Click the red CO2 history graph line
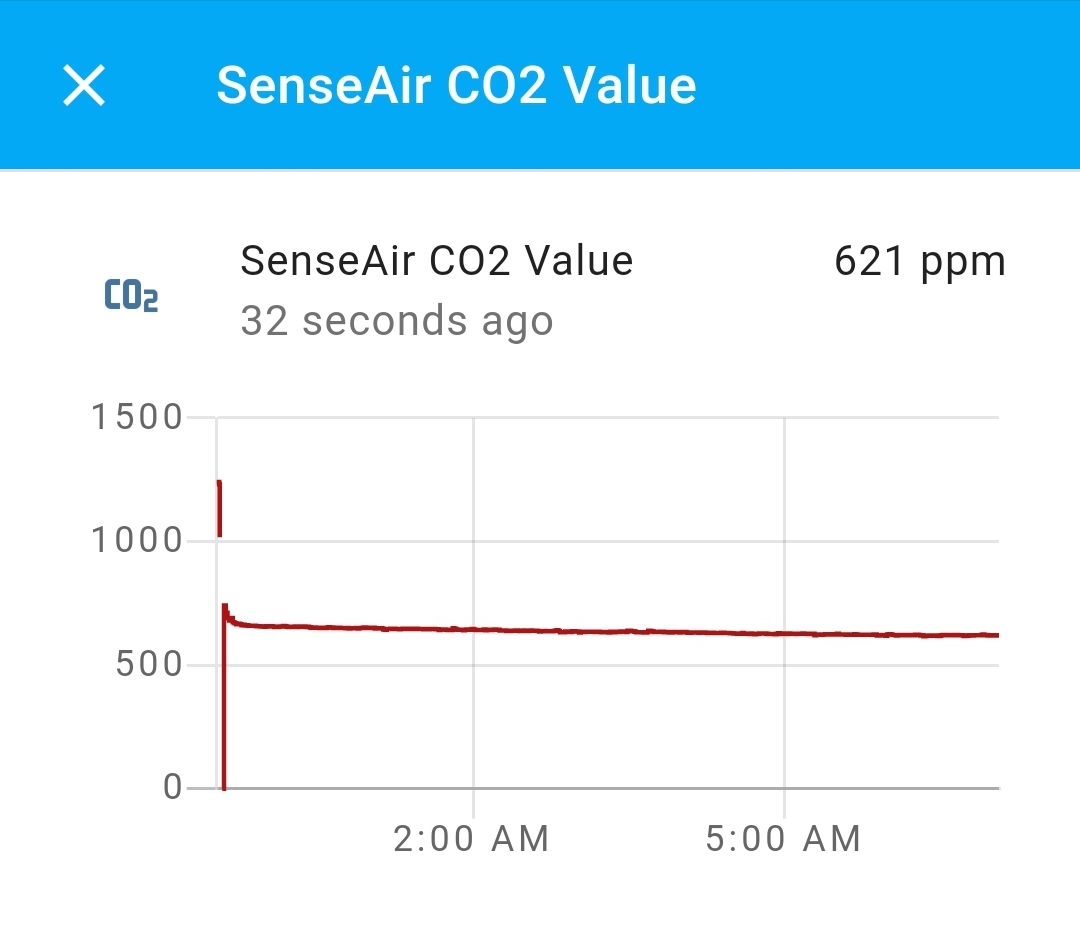 point(600,630)
